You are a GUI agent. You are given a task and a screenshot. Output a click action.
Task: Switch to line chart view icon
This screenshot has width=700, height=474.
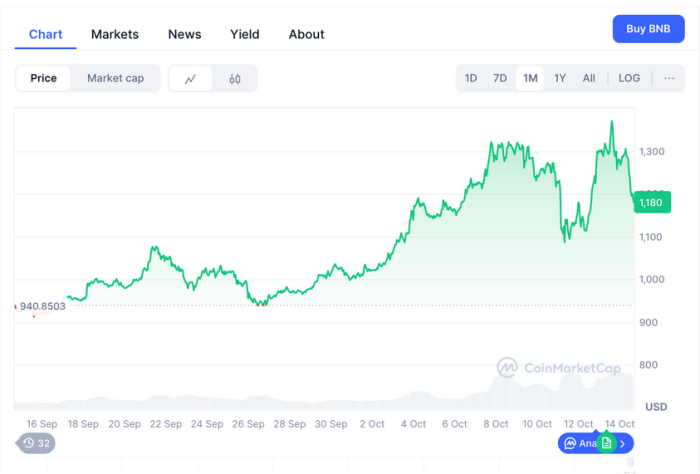pos(191,78)
